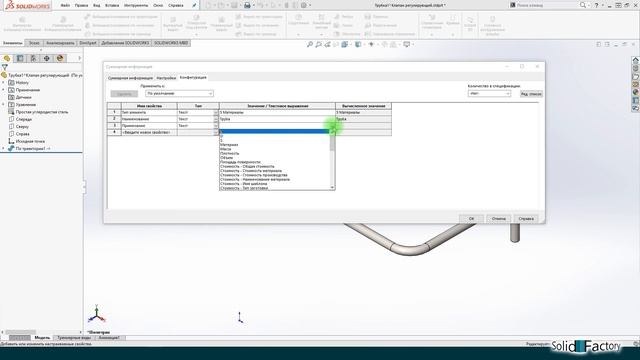Image resolution: width=640 pixels, height=360 pixels.
Task: Open type dropdown for Примечание row
Action: 216,126
